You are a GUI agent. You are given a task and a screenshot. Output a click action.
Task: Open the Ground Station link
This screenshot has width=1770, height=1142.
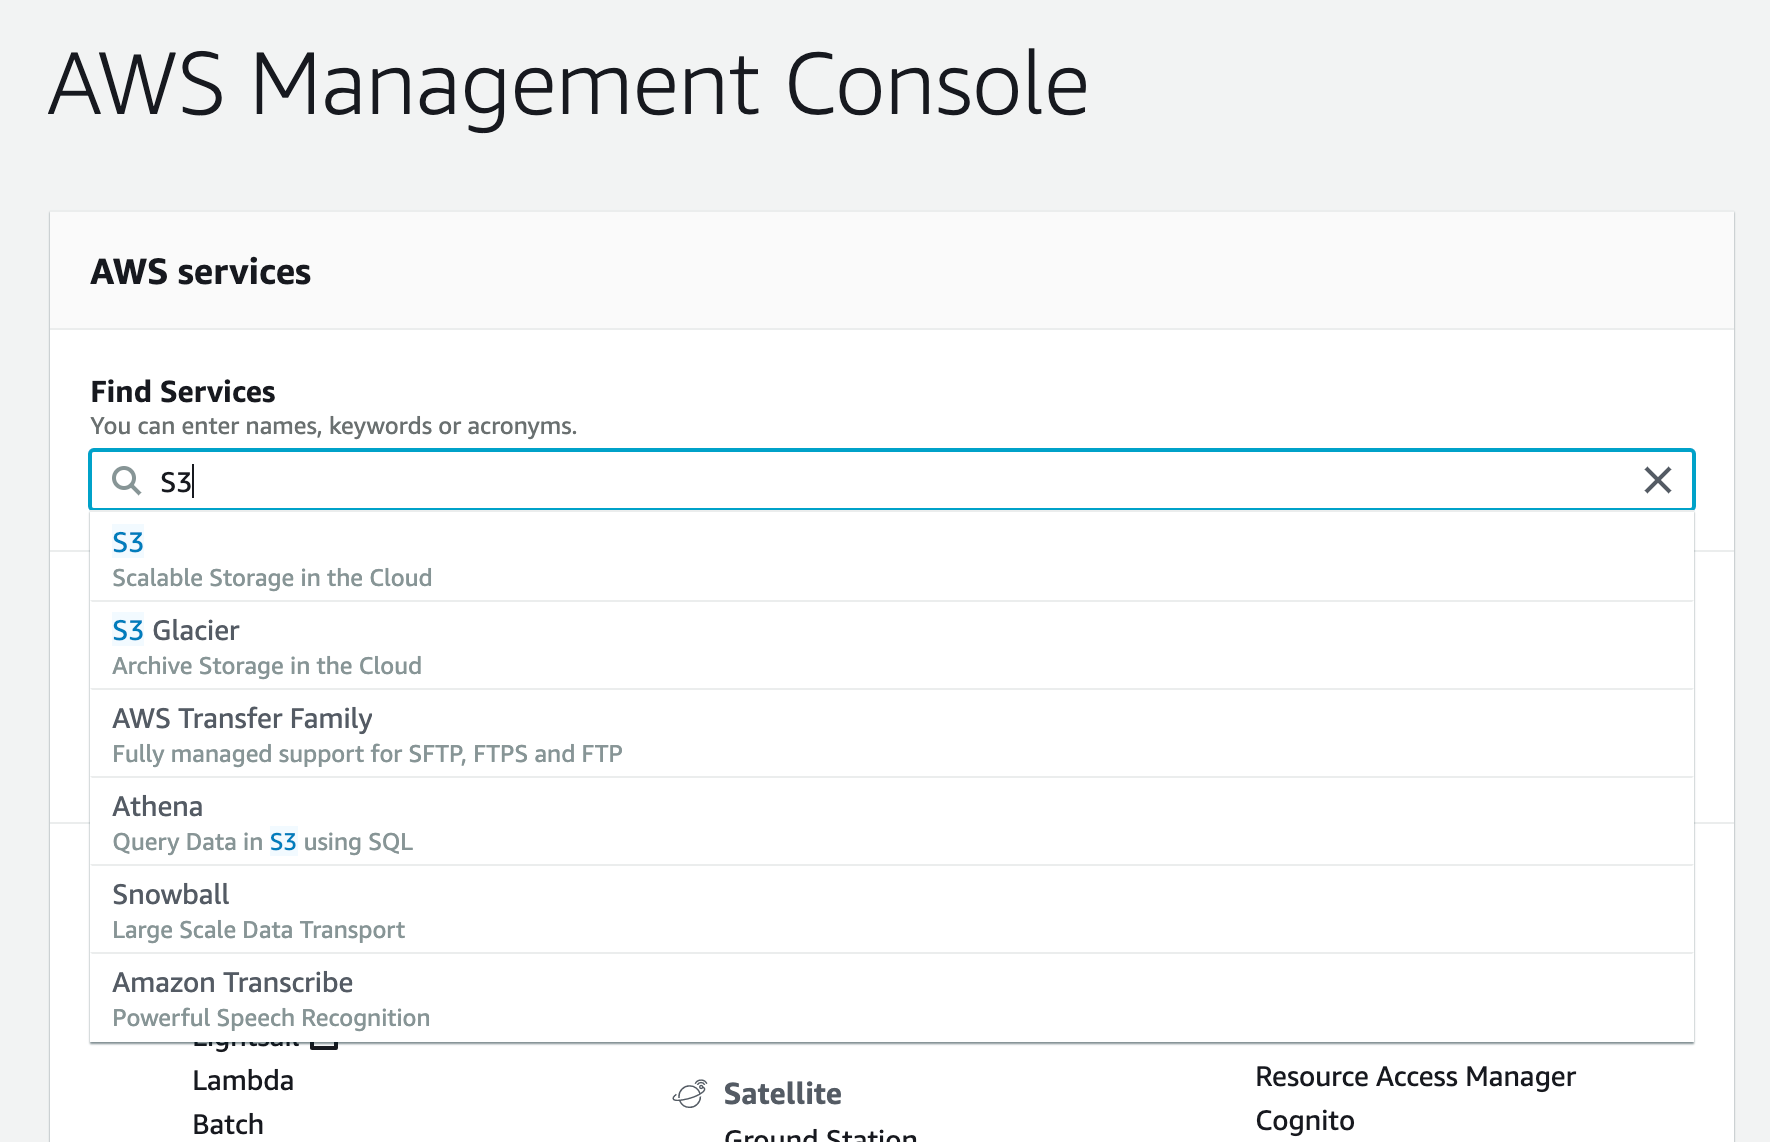tap(820, 1135)
